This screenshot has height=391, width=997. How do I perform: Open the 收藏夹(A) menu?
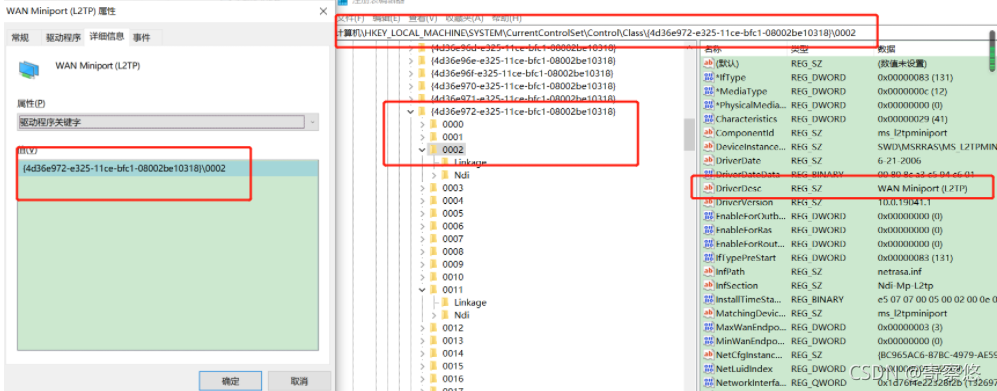tap(464, 18)
